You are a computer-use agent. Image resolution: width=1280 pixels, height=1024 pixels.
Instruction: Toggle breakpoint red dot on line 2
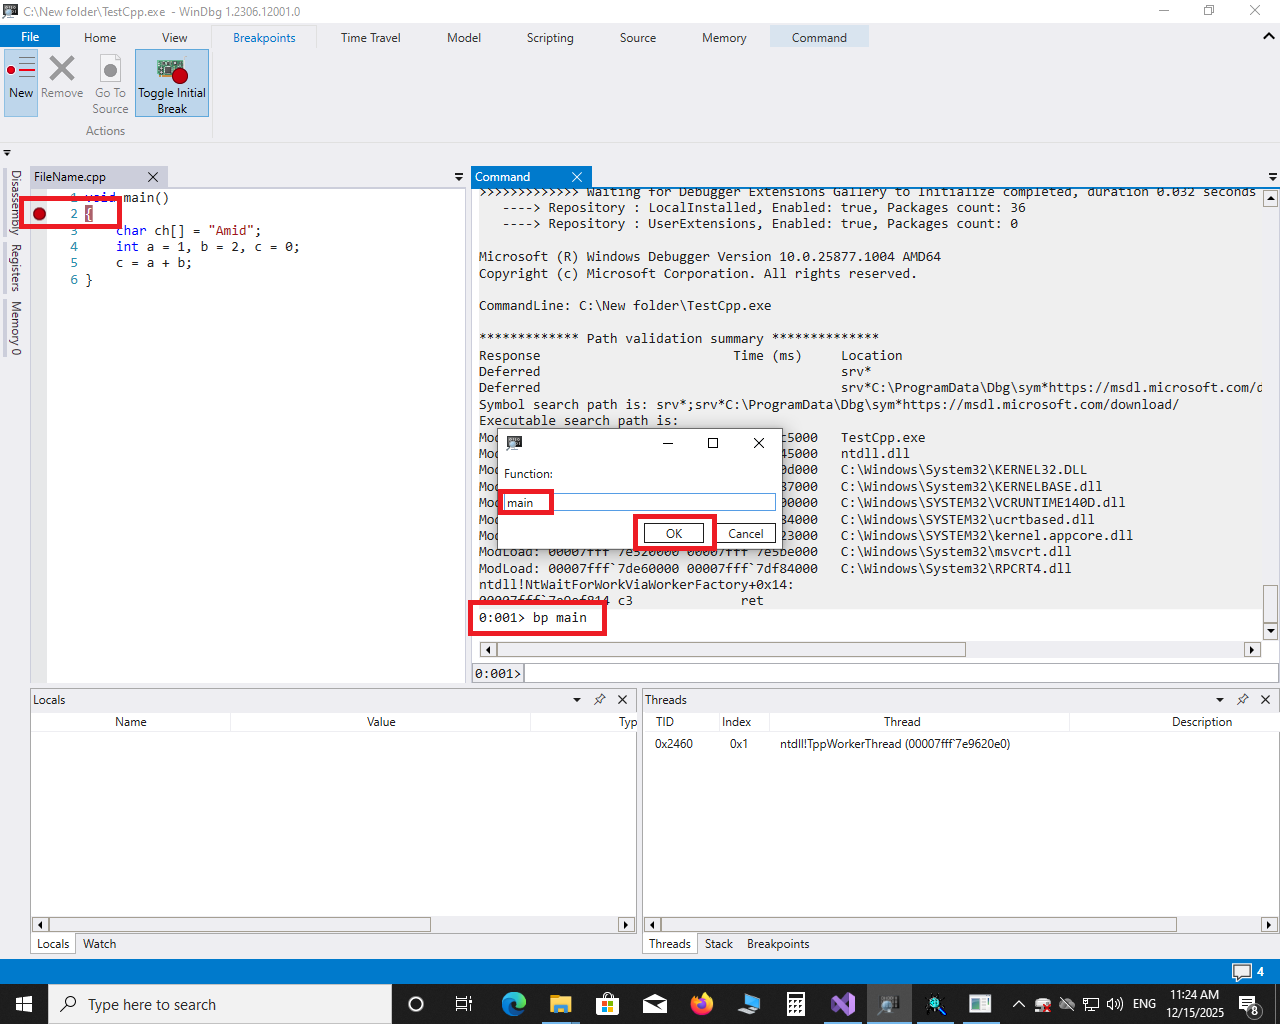(40, 214)
